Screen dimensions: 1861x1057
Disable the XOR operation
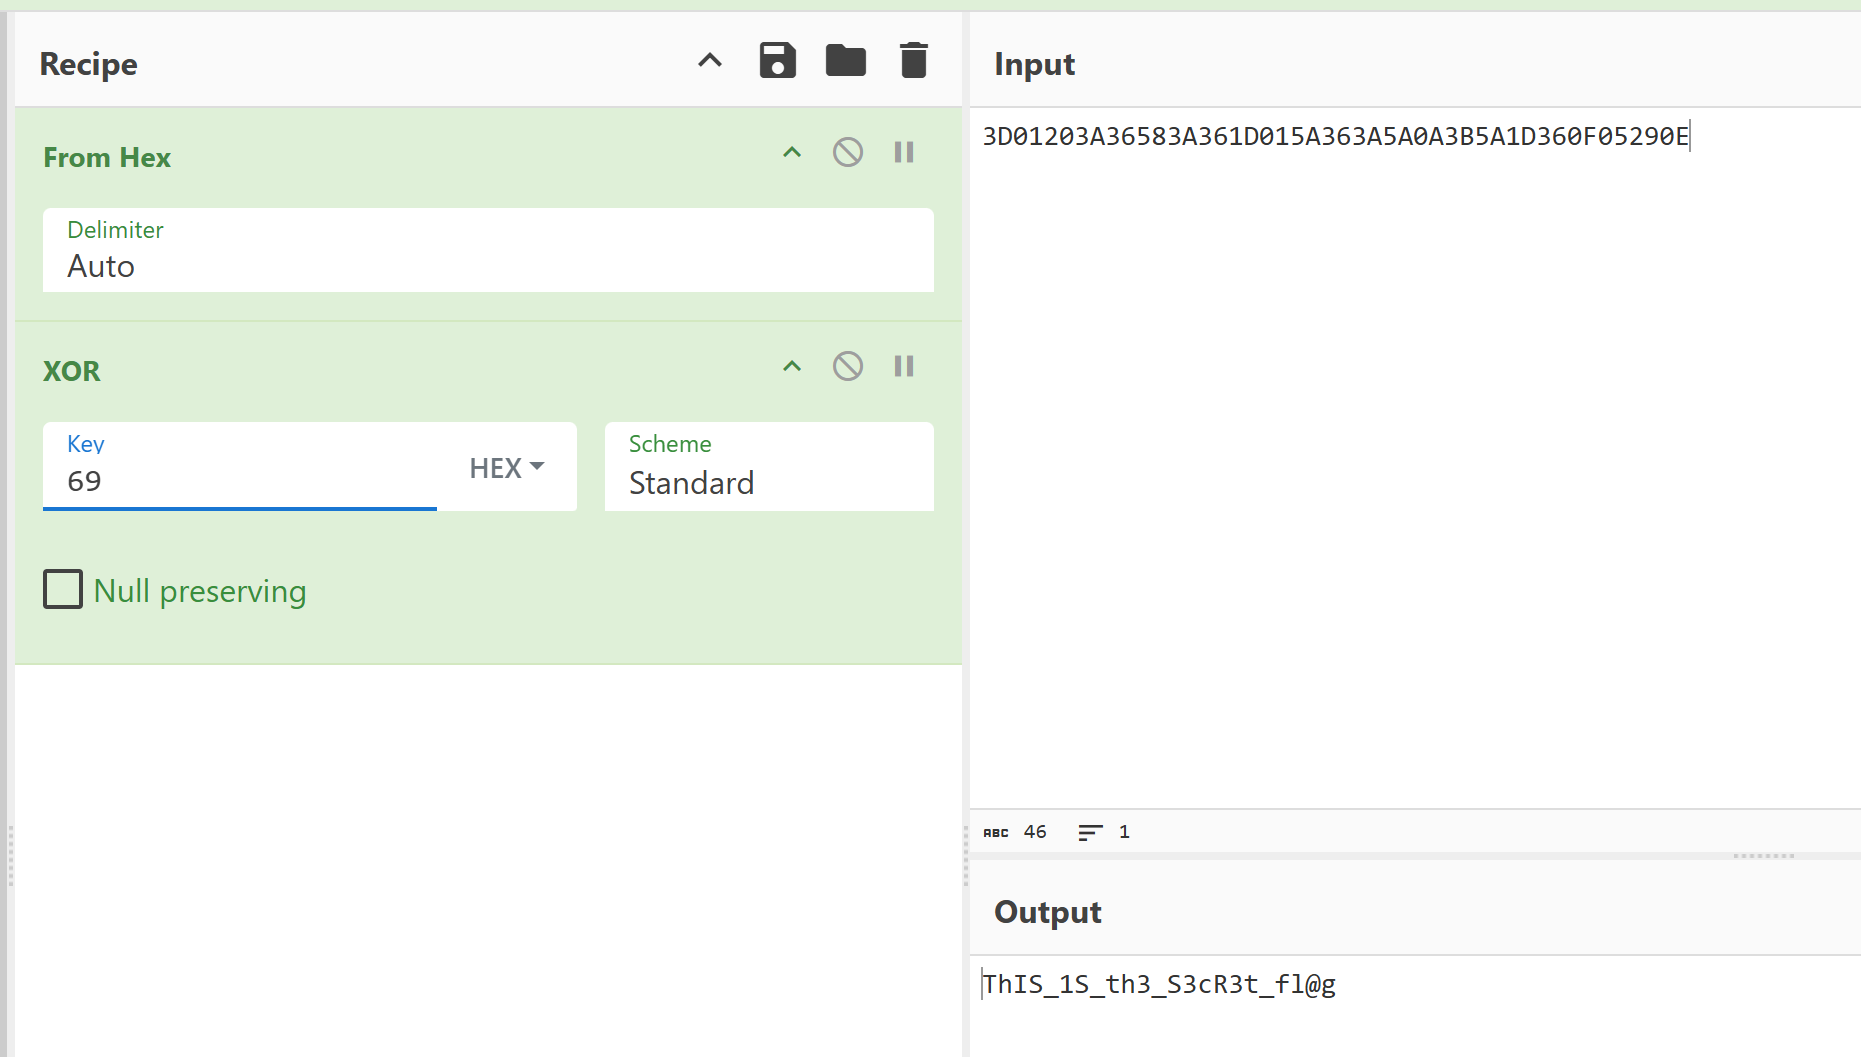pos(848,367)
